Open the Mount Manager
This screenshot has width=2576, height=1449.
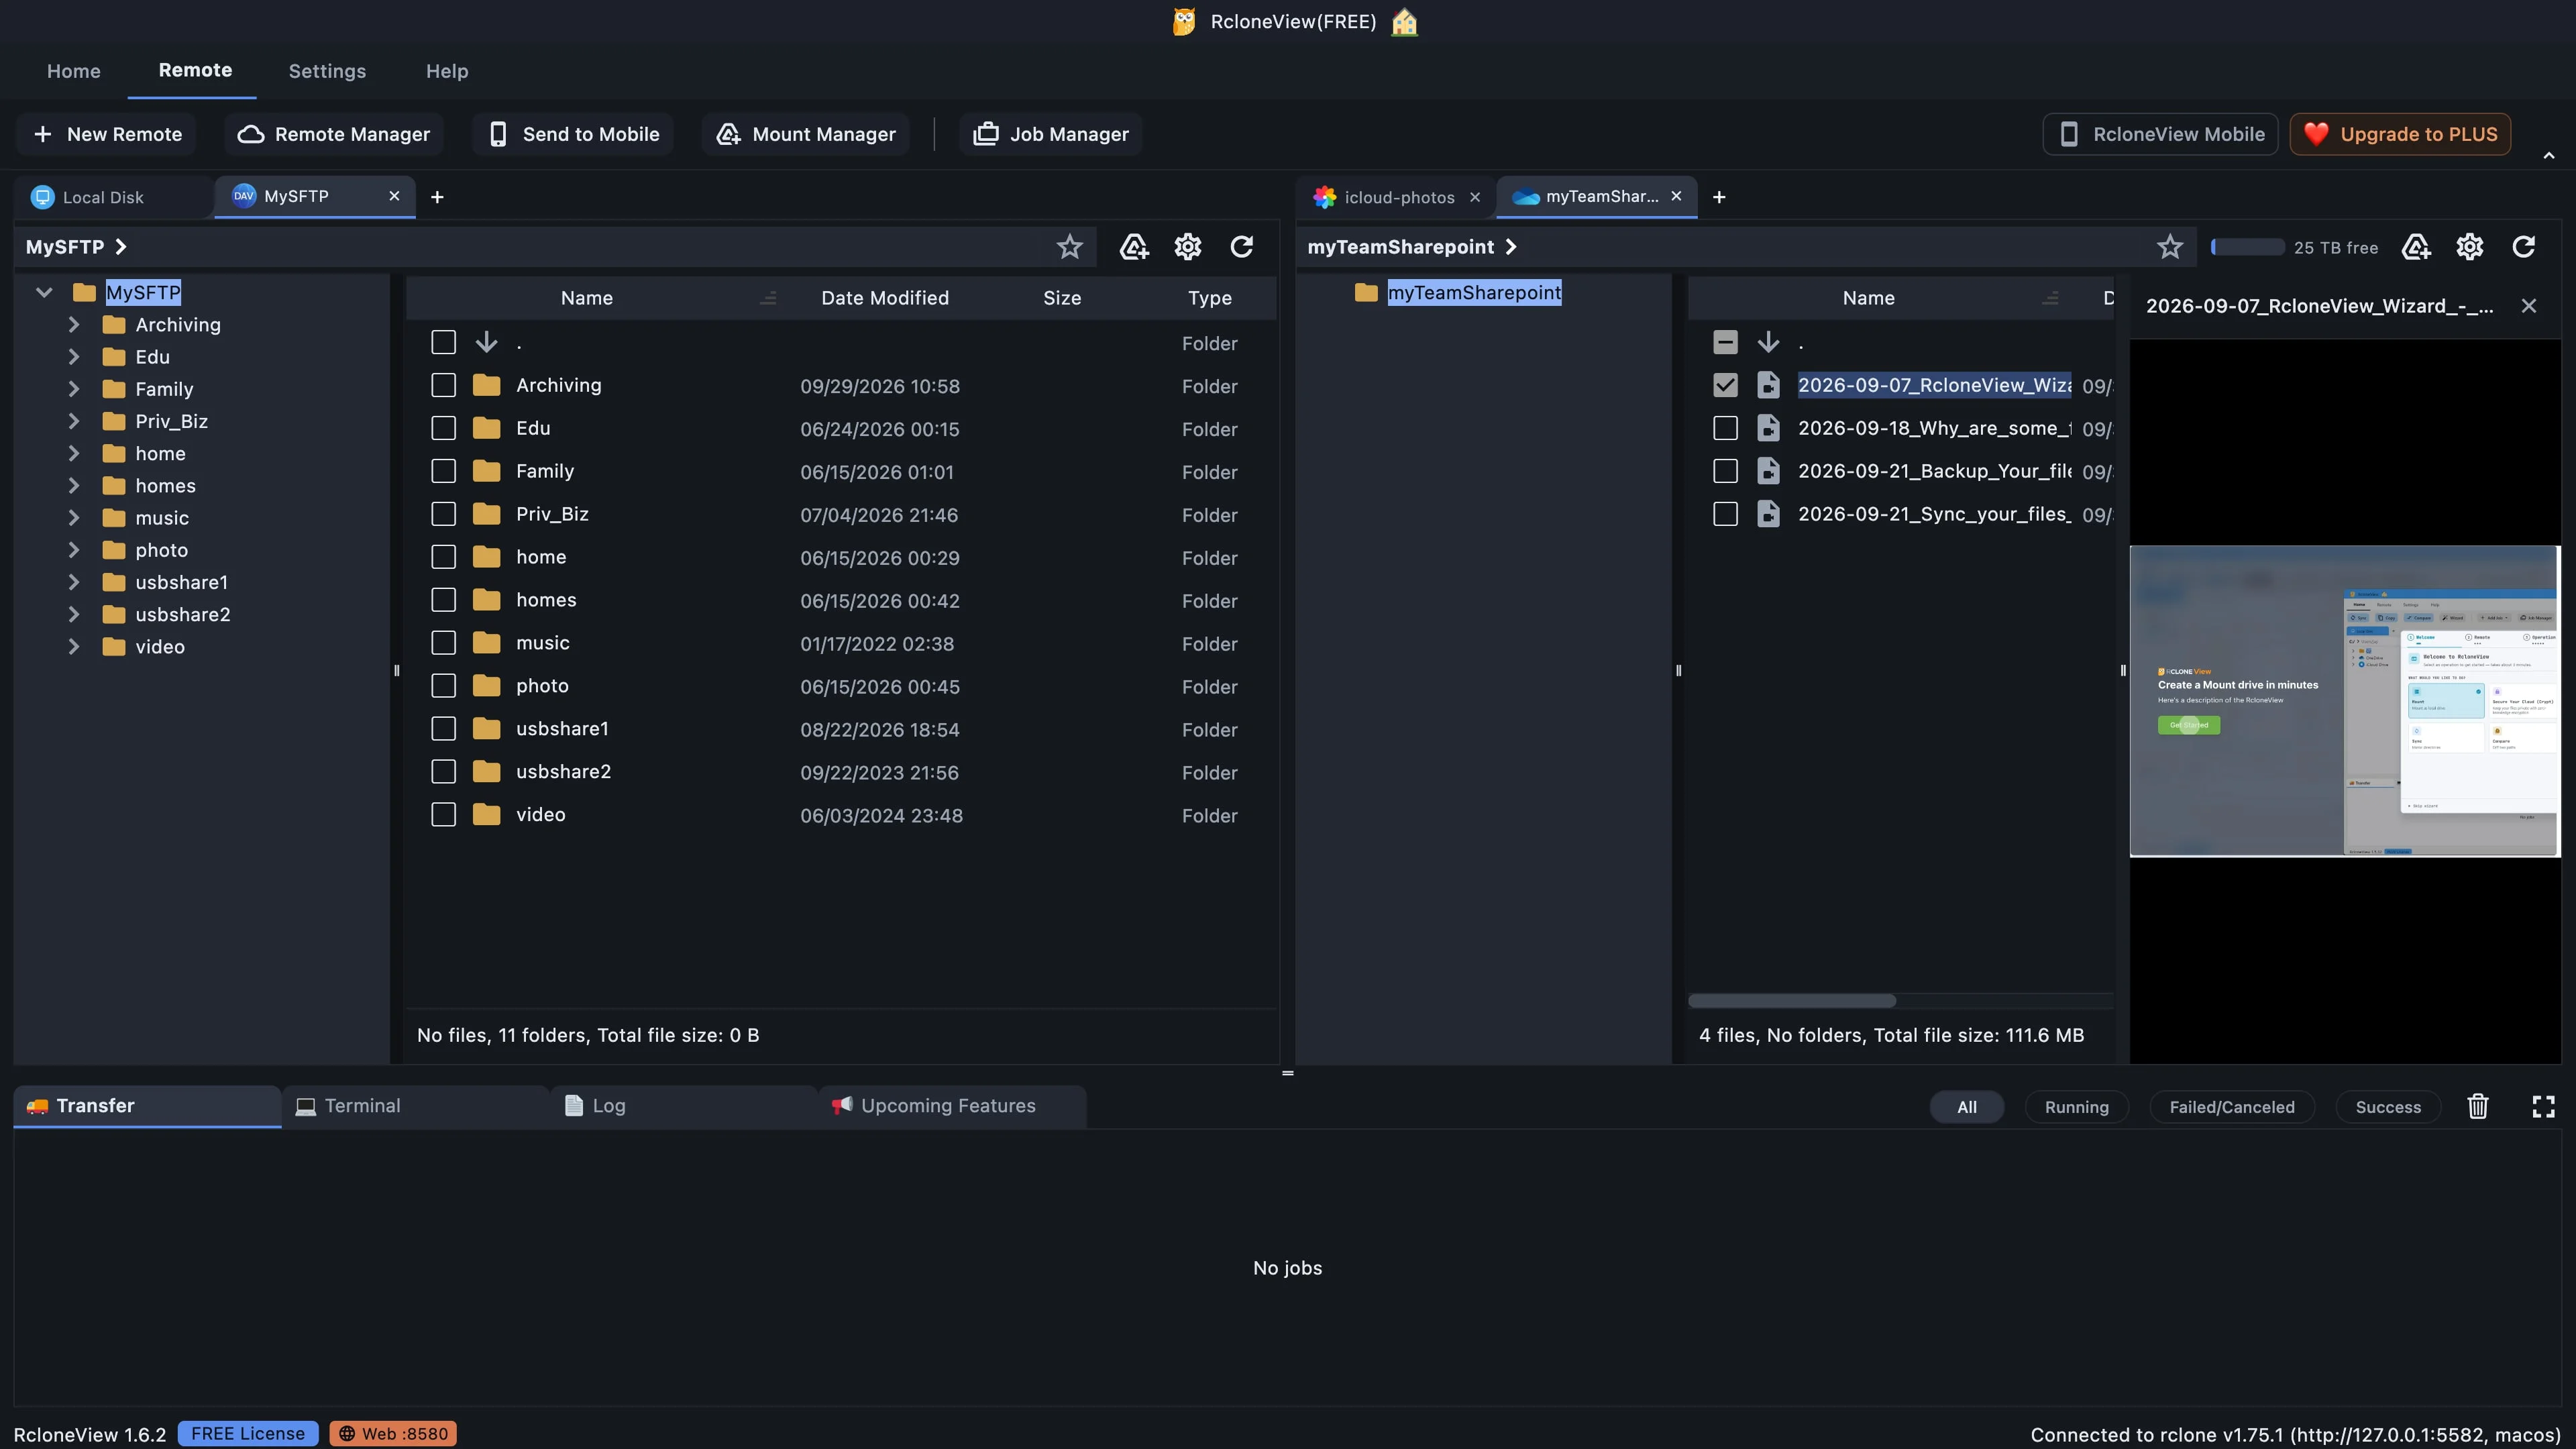click(806, 134)
